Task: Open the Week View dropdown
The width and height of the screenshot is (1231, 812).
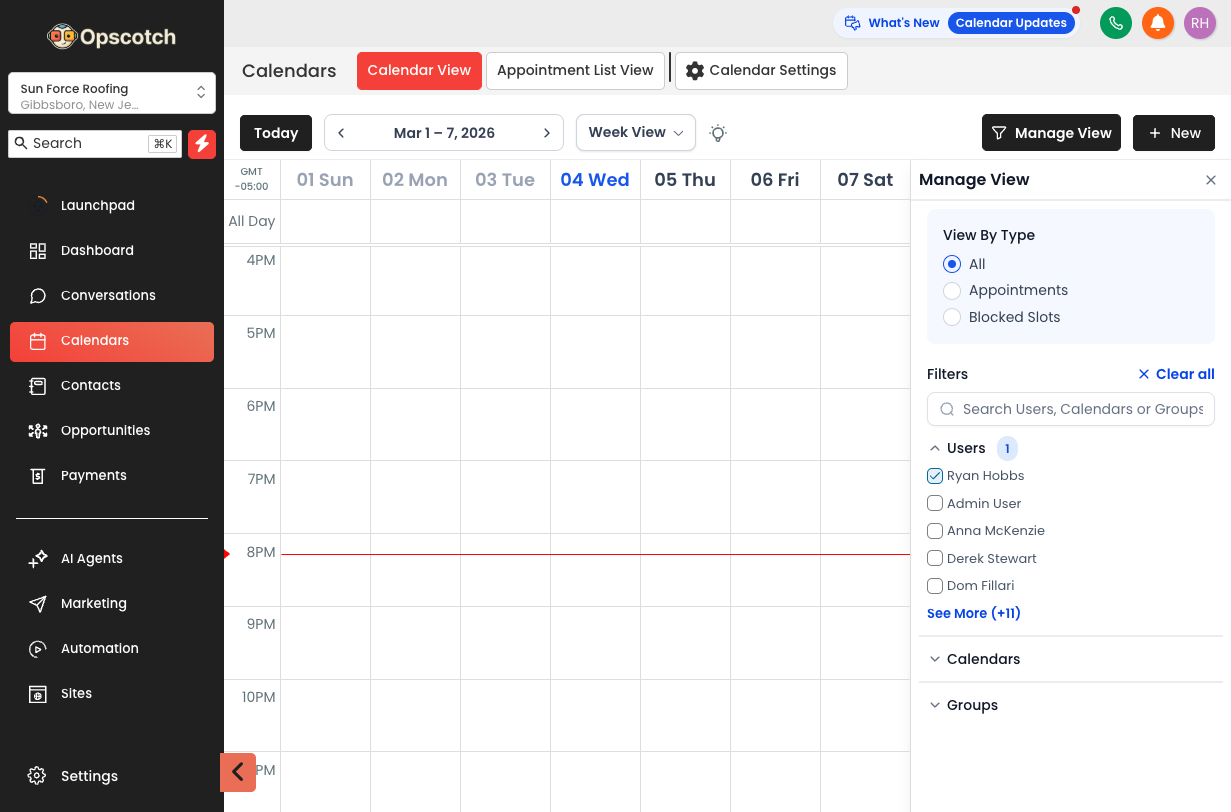Action: coord(635,132)
